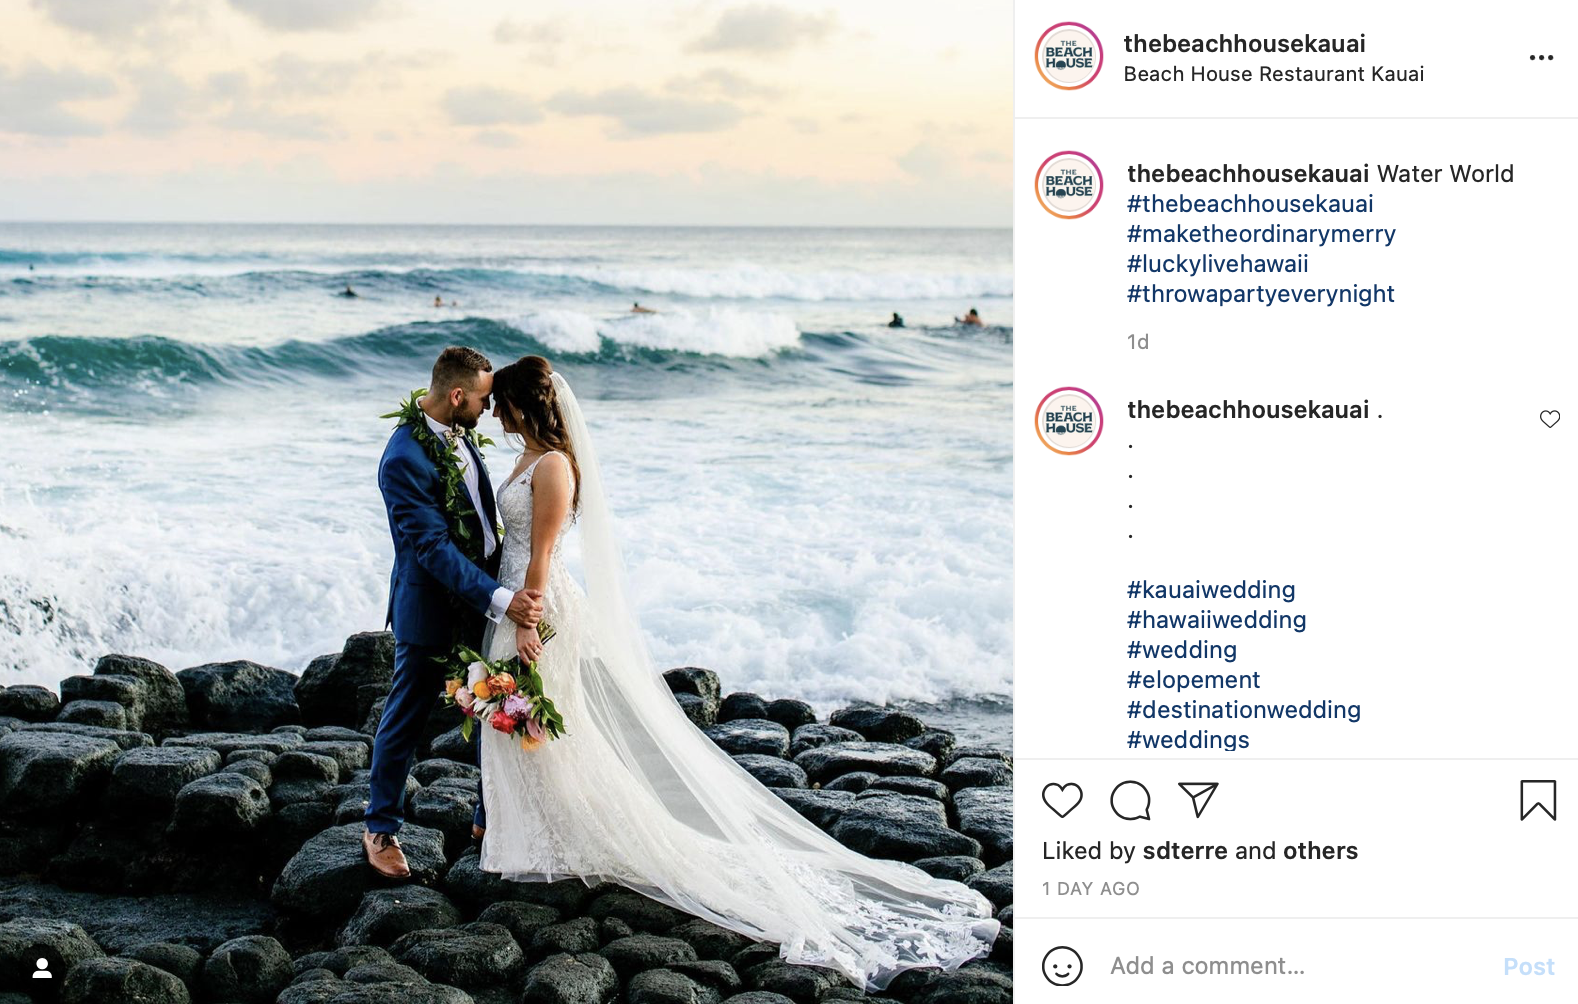Save the post with the bookmark icon

pyautogui.click(x=1538, y=800)
